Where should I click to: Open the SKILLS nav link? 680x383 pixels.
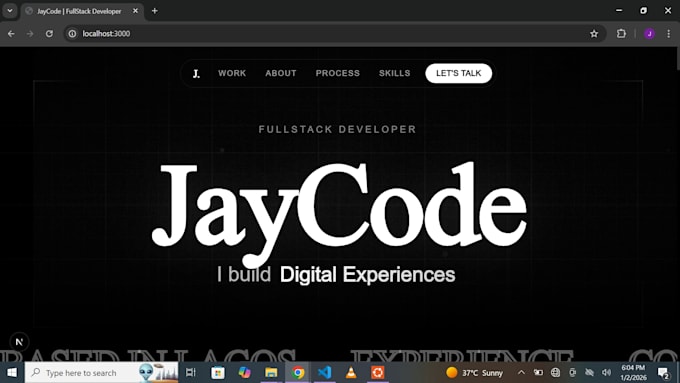(x=394, y=73)
